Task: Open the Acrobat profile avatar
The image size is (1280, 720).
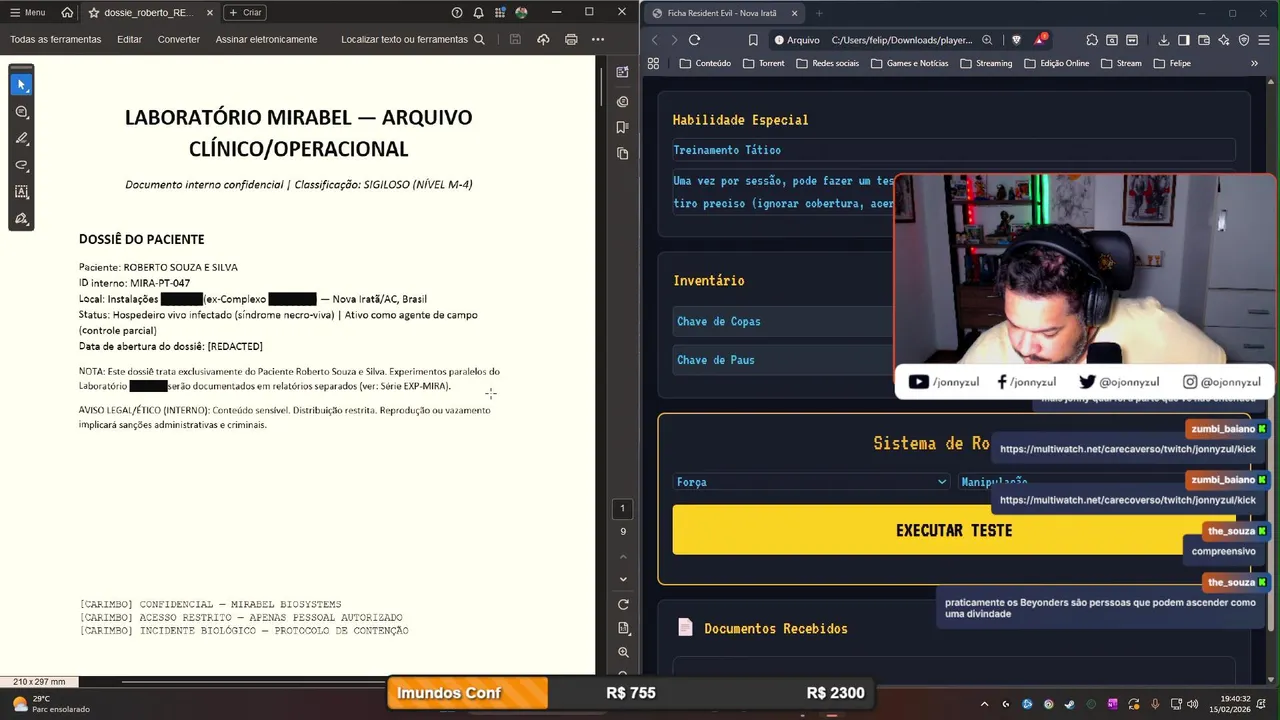Action: coord(521,12)
